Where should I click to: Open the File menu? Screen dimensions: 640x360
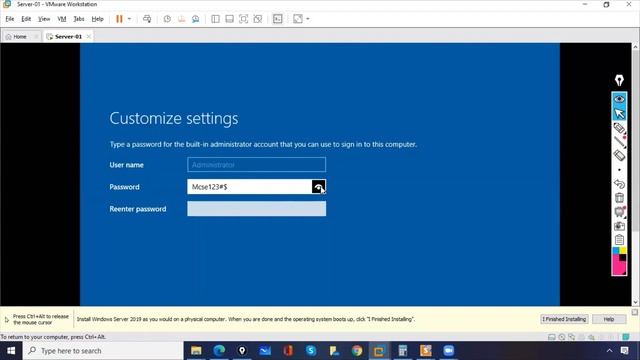point(10,19)
